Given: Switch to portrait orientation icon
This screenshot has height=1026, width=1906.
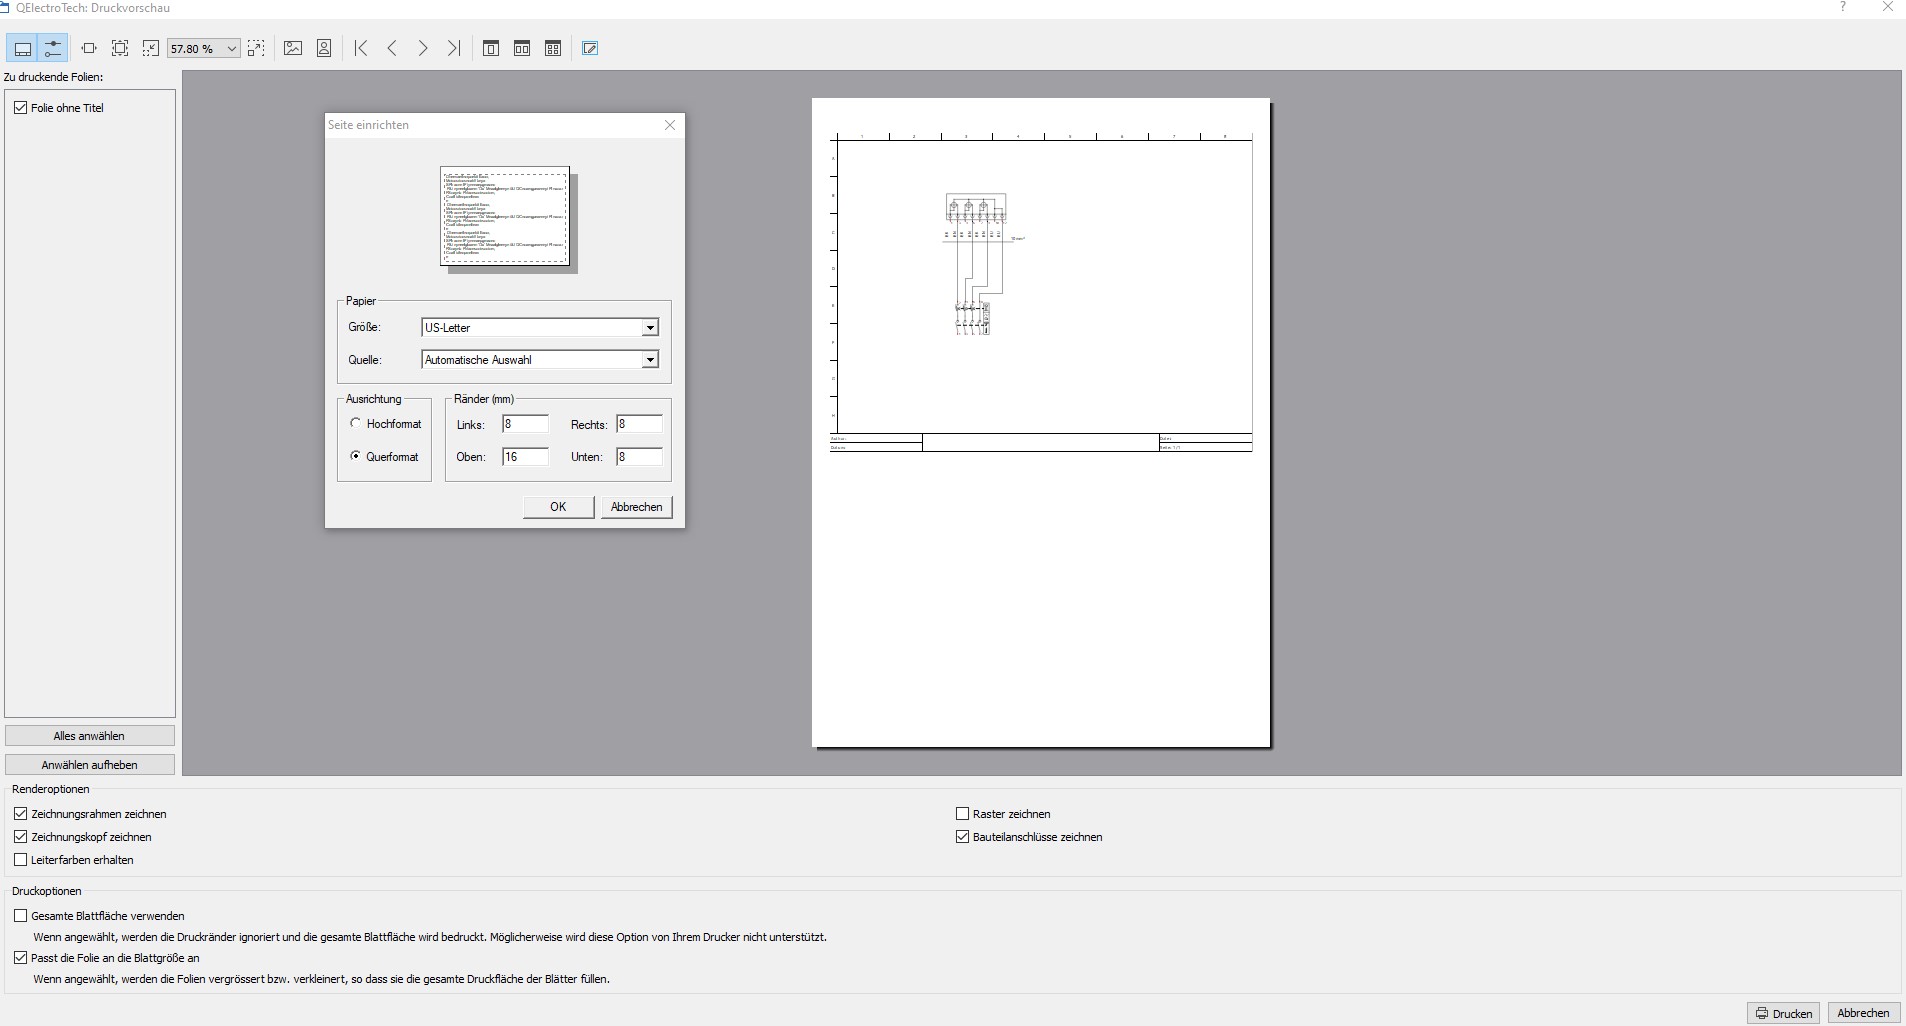Looking at the screenshot, I should point(324,48).
